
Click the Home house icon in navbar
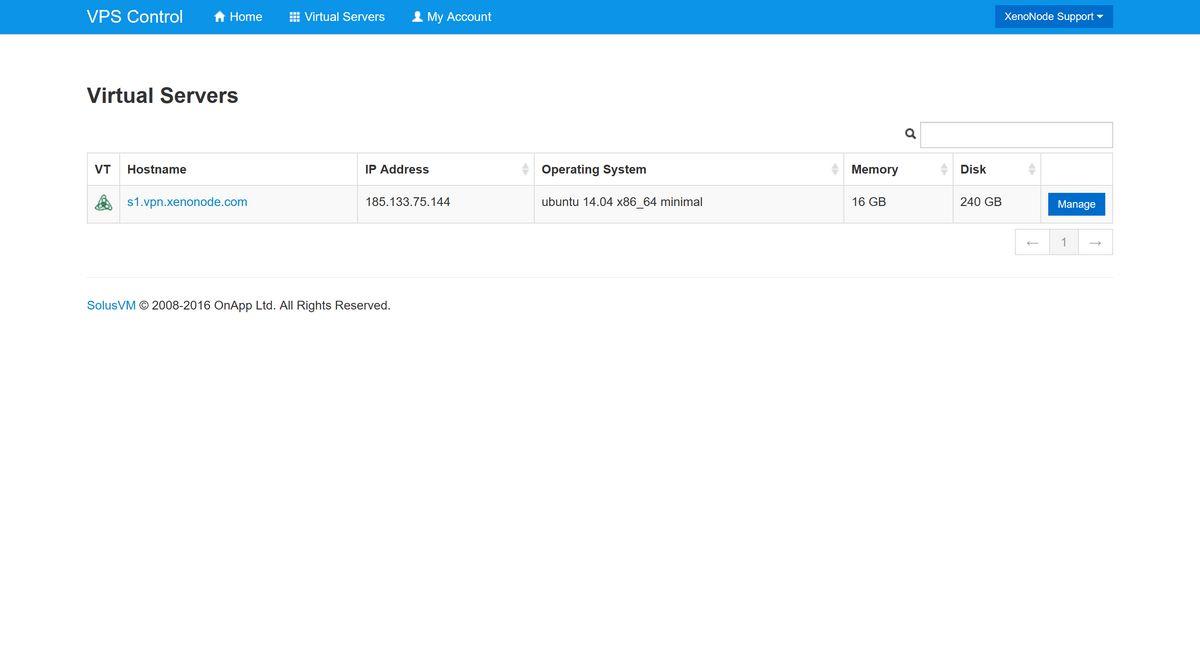coord(220,17)
